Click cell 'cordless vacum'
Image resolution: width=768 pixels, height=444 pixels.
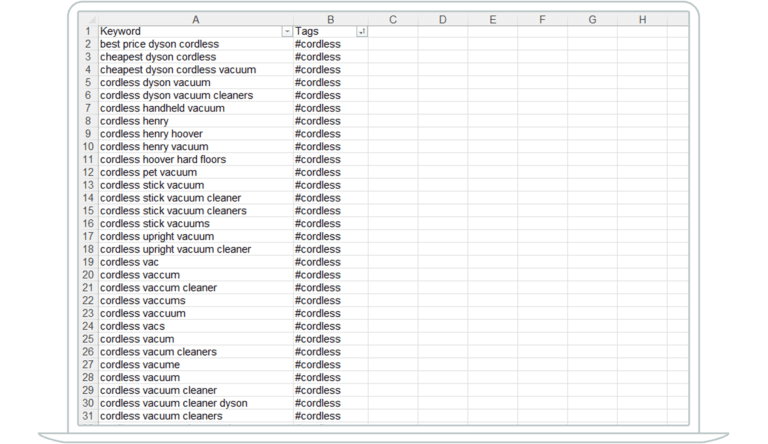click(195, 339)
